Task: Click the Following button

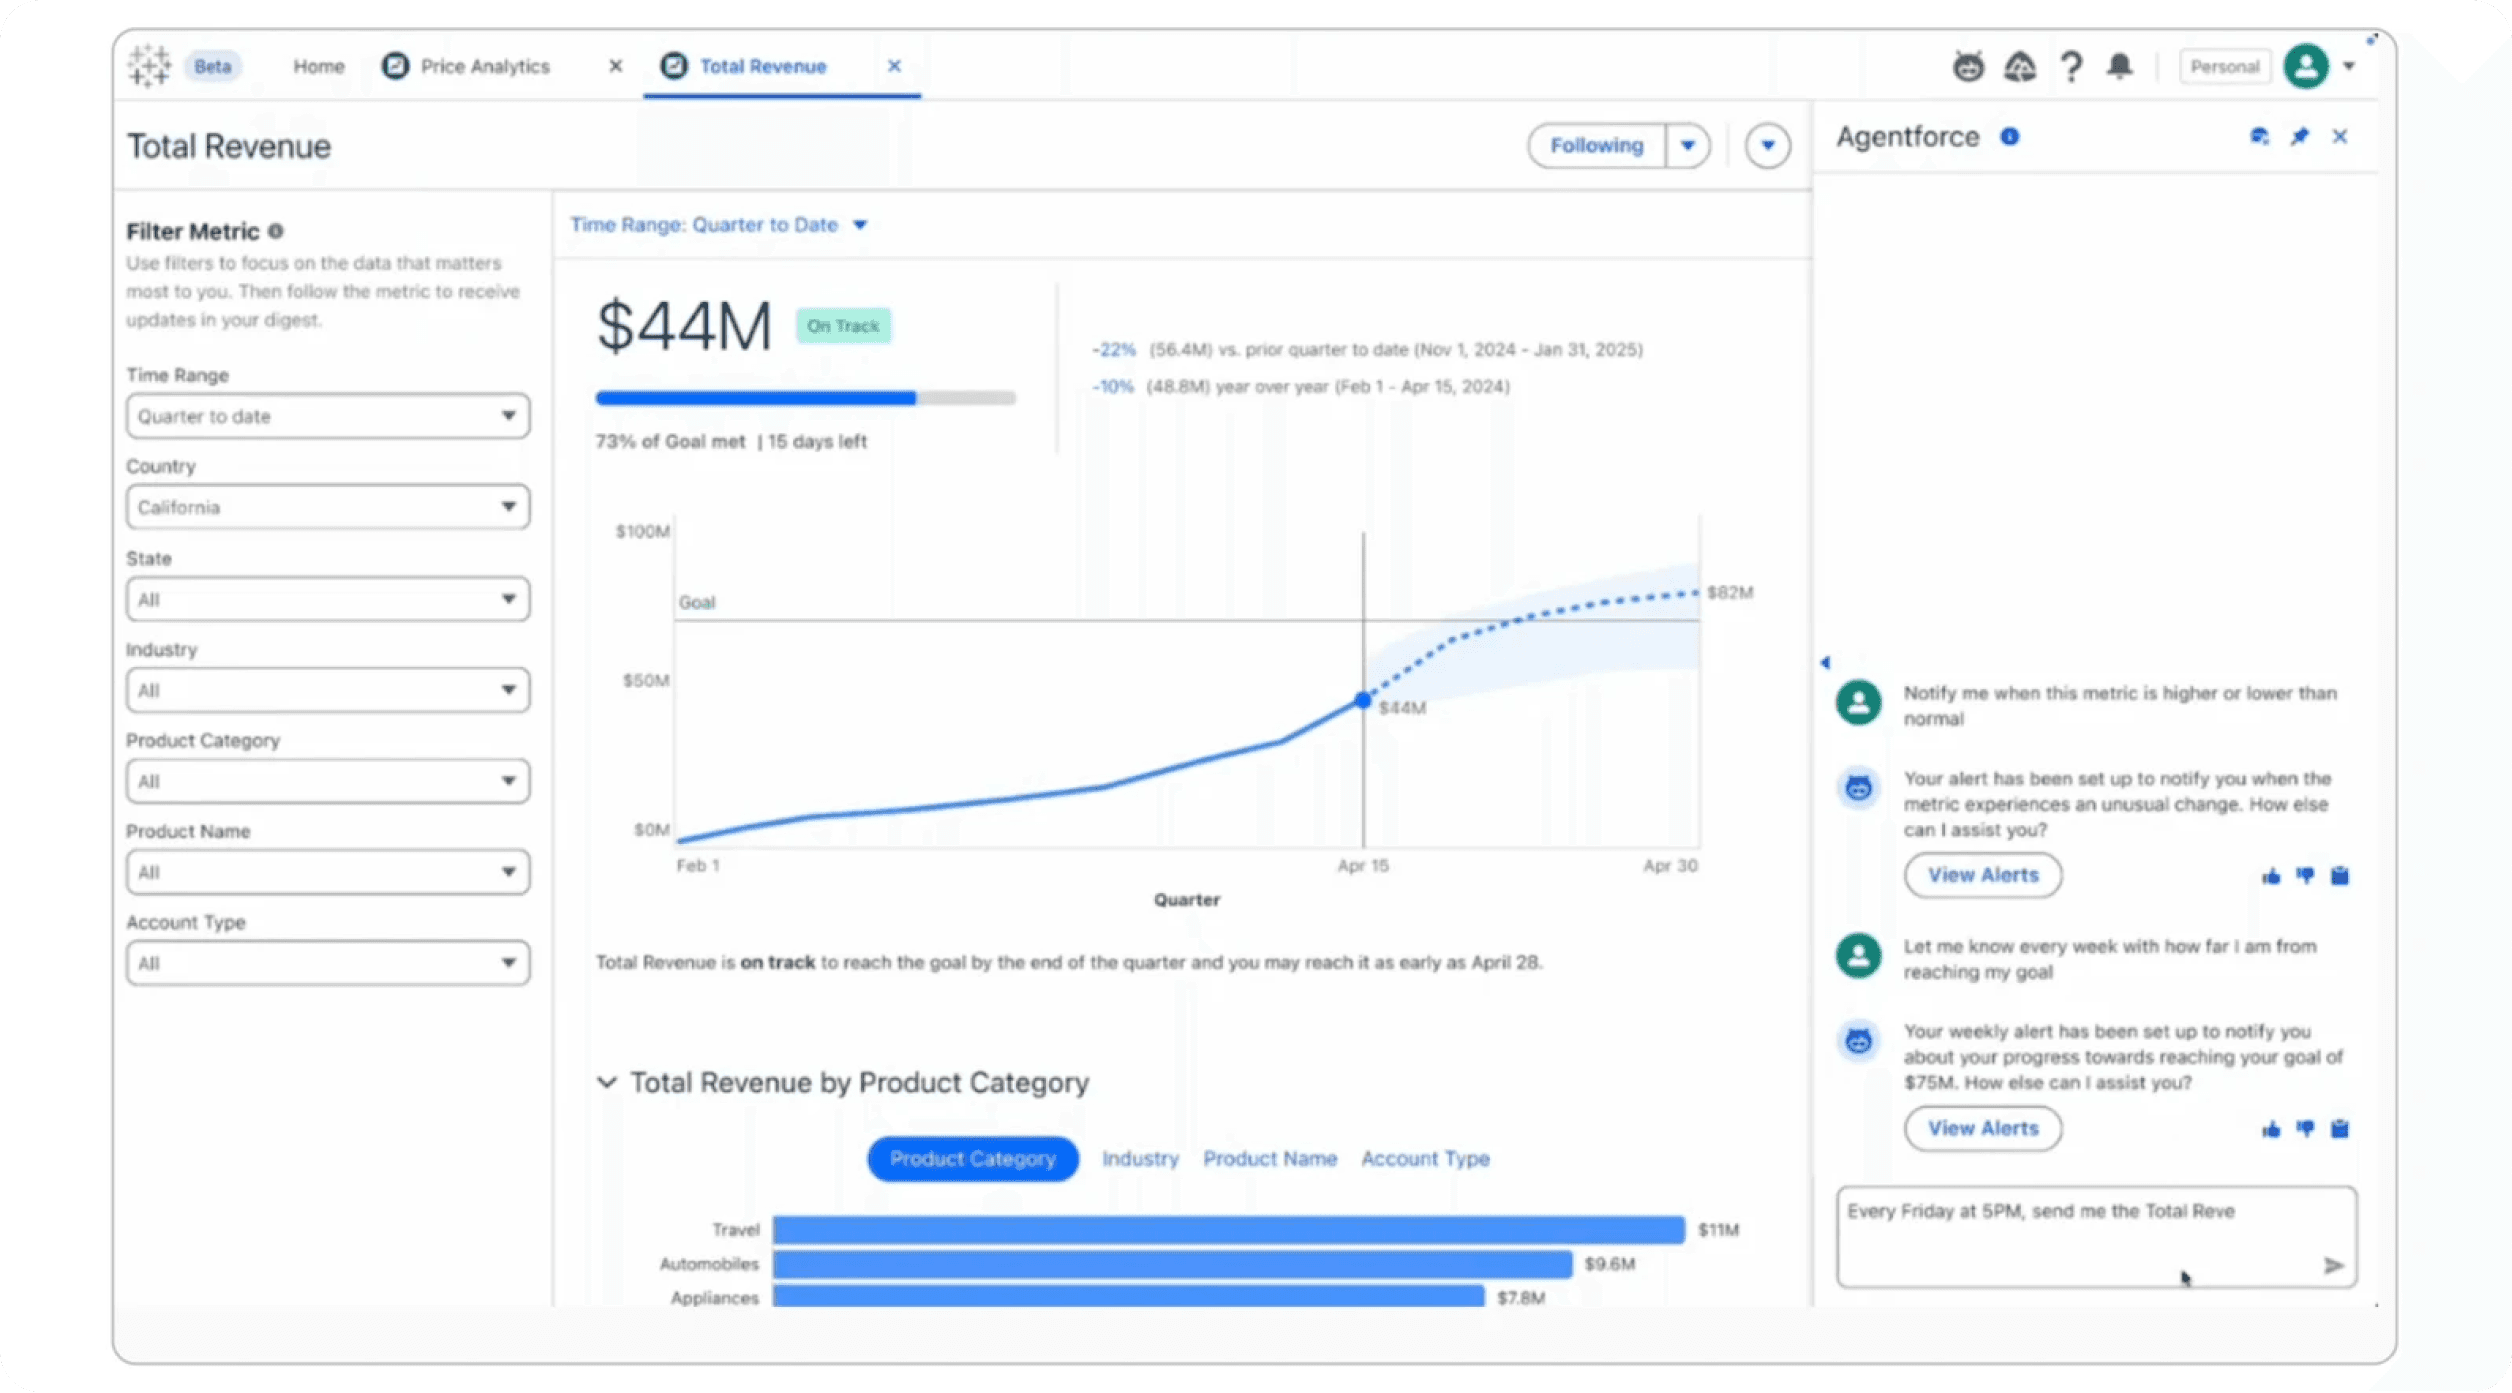Action: click(x=1596, y=146)
